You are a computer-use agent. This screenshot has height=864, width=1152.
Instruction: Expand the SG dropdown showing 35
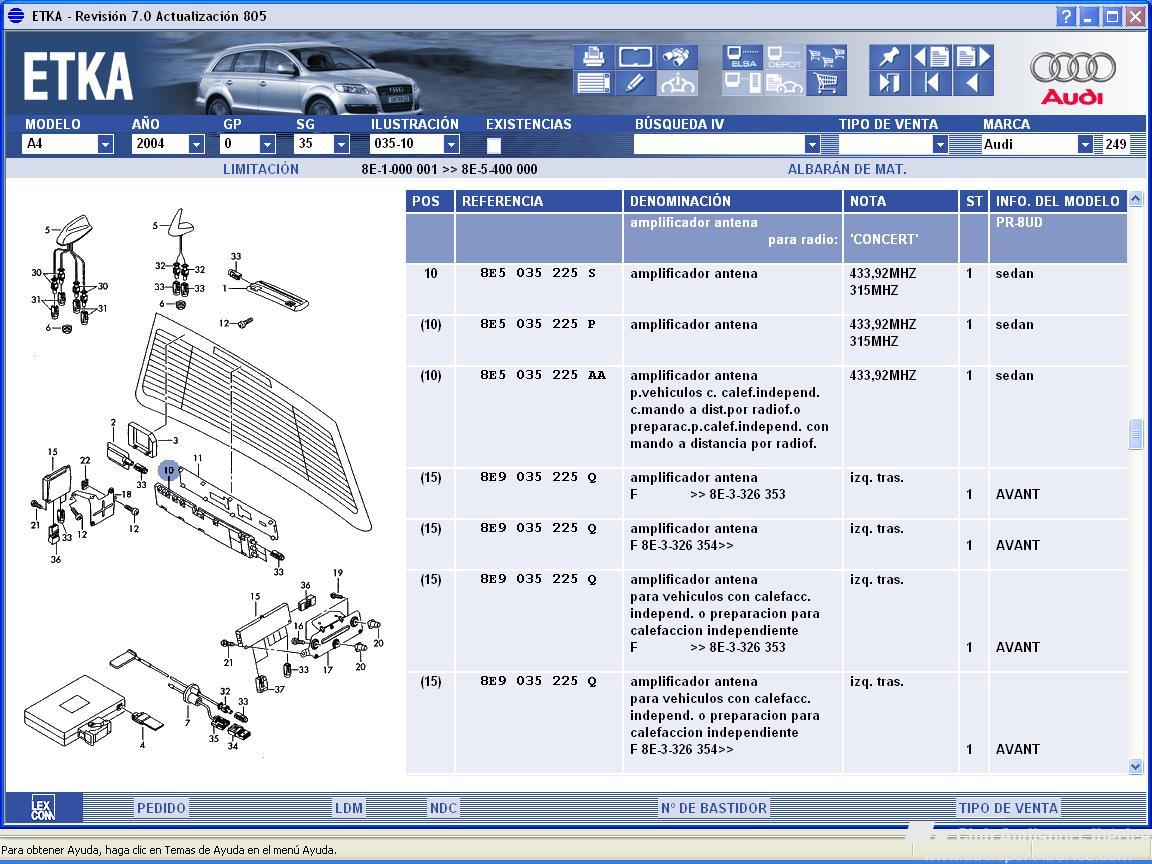[x=341, y=144]
